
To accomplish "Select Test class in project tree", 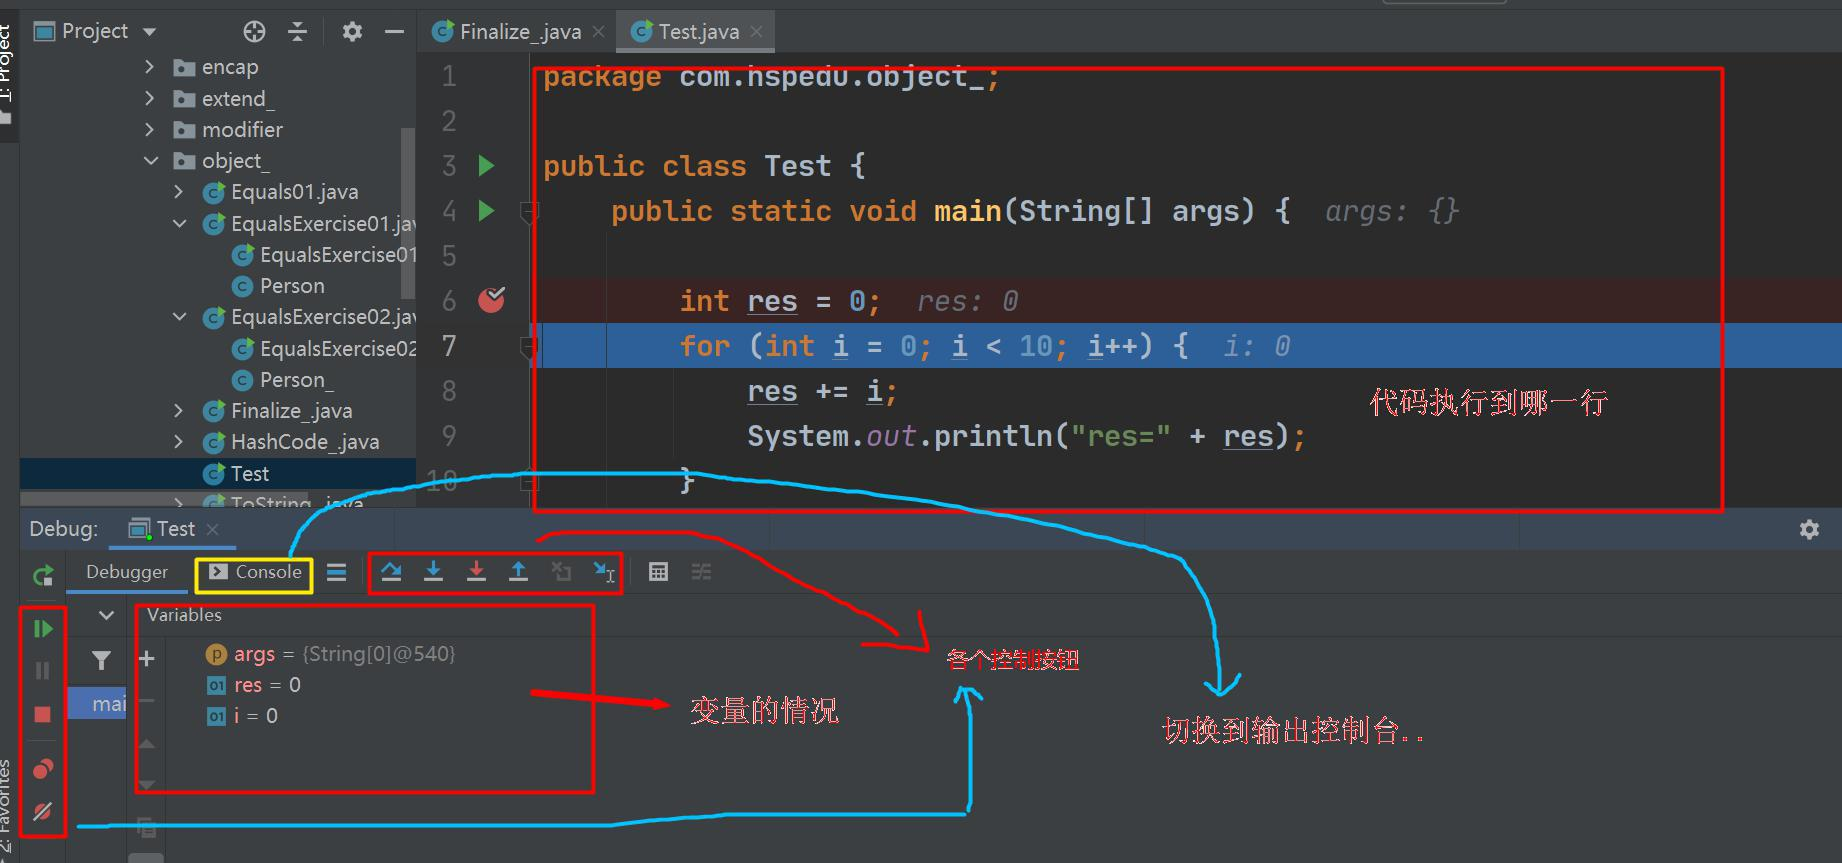I will click(218, 473).
